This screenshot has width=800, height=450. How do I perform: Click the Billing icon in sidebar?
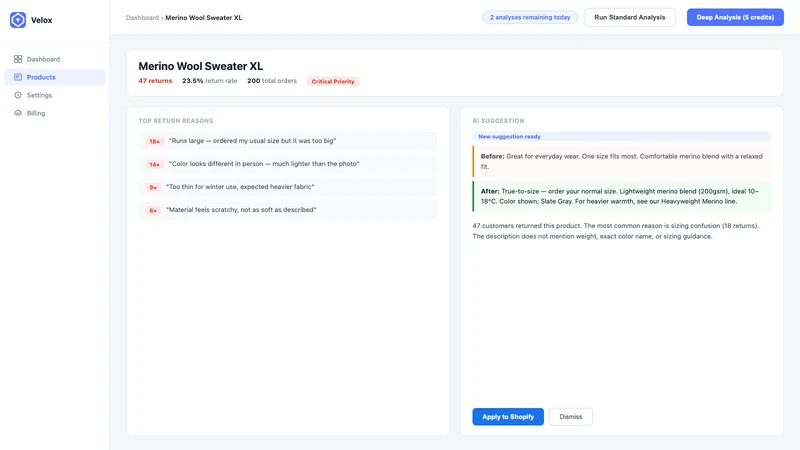18,113
